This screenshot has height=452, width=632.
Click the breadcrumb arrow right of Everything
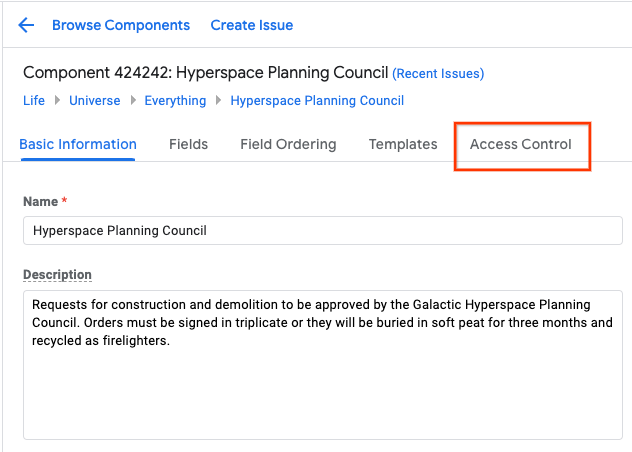[218, 100]
